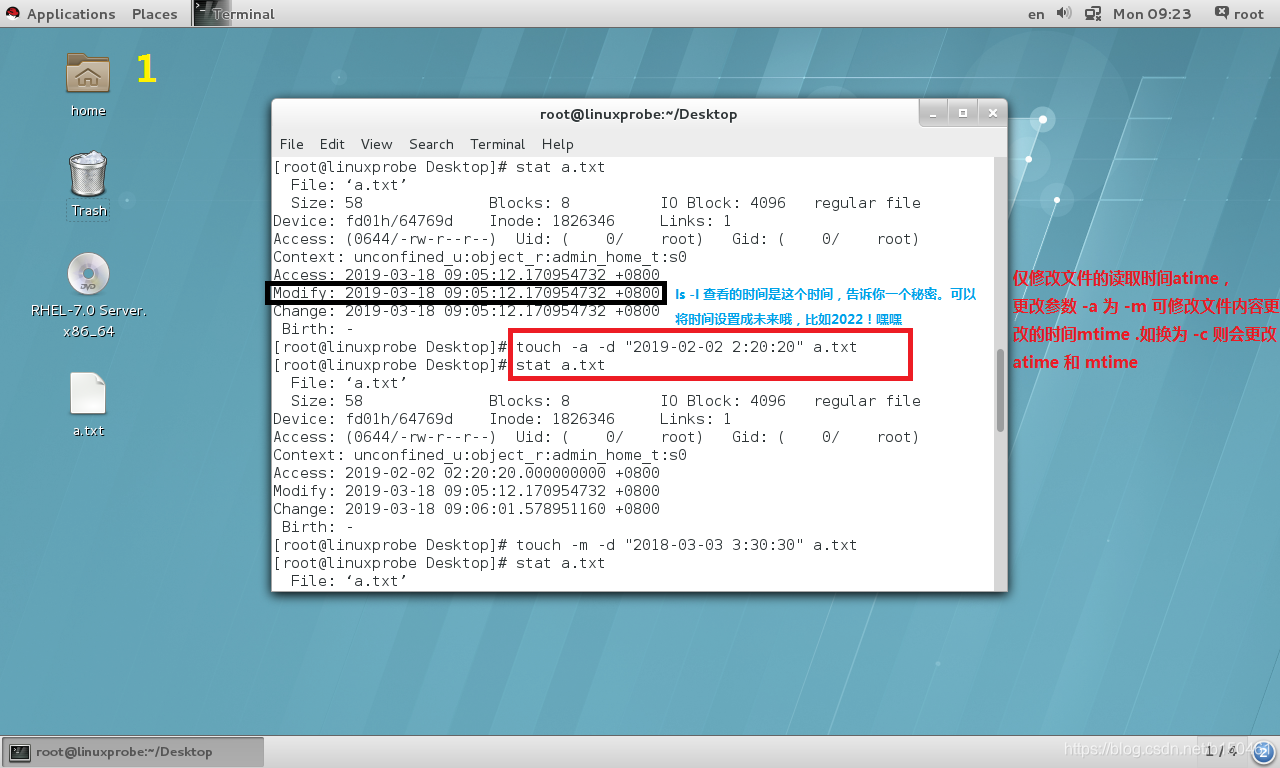Open the en input language indicator
The width and height of the screenshot is (1280, 768).
[x=1036, y=14]
